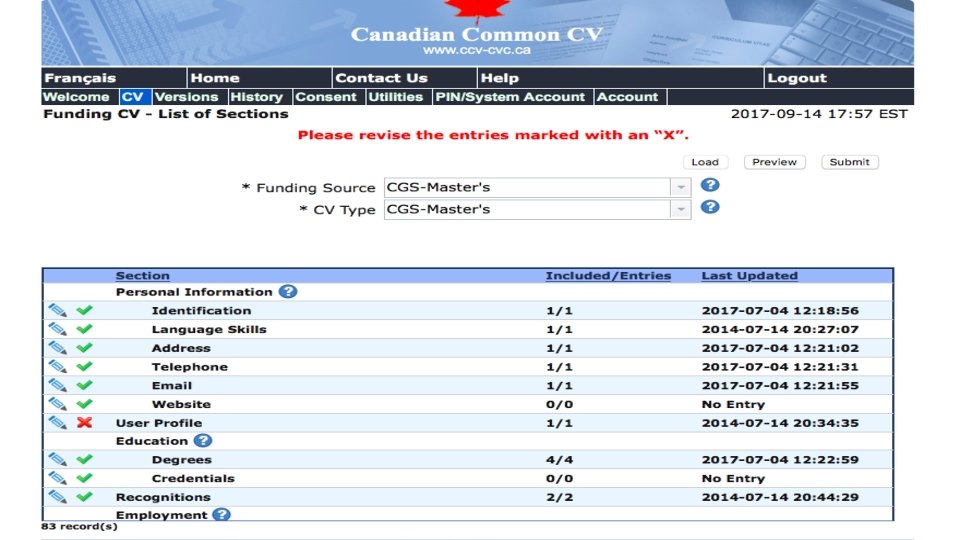Sort by Last Updated column header
Screen dimensions: 960x540
(x=749, y=276)
